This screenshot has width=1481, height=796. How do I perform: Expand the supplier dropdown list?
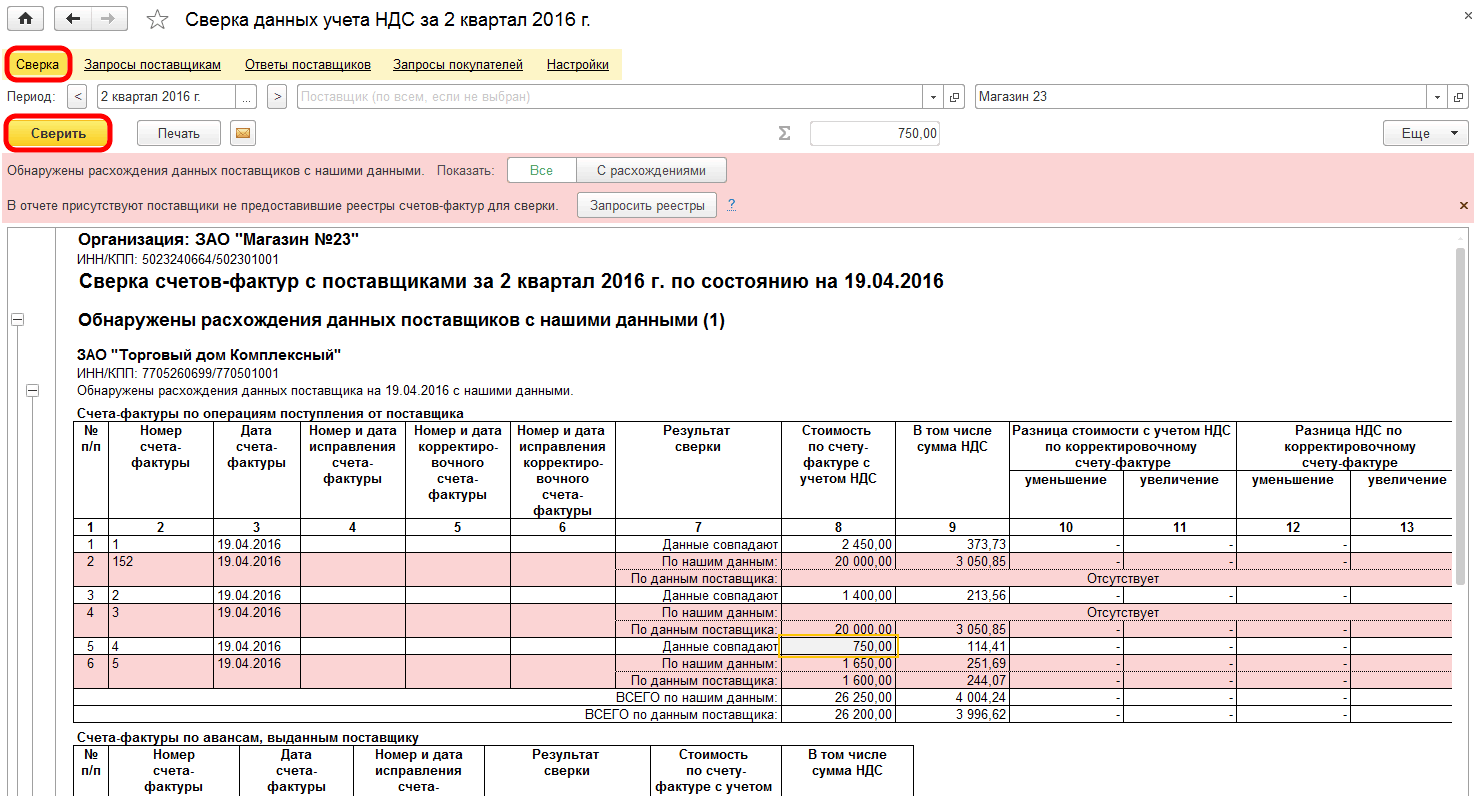pos(933,97)
